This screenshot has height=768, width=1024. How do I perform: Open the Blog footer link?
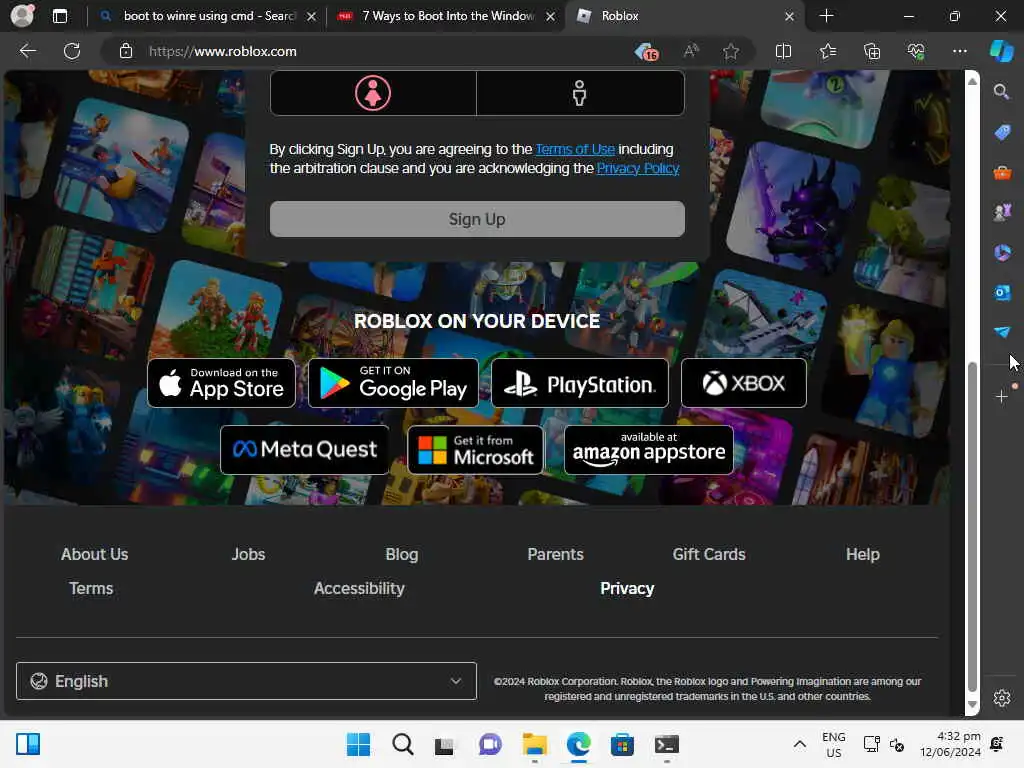coord(402,554)
